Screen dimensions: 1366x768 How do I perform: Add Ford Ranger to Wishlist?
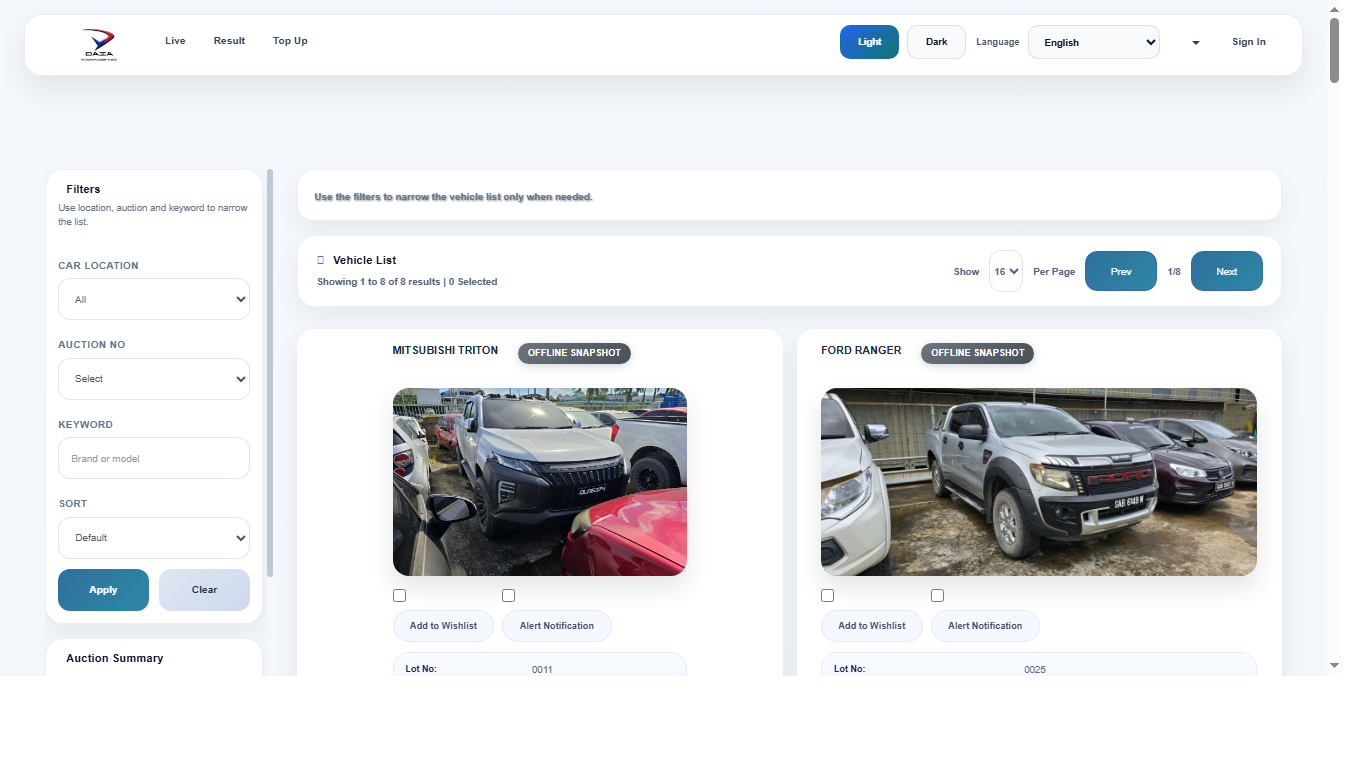pyautogui.click(x=872, y=626)
